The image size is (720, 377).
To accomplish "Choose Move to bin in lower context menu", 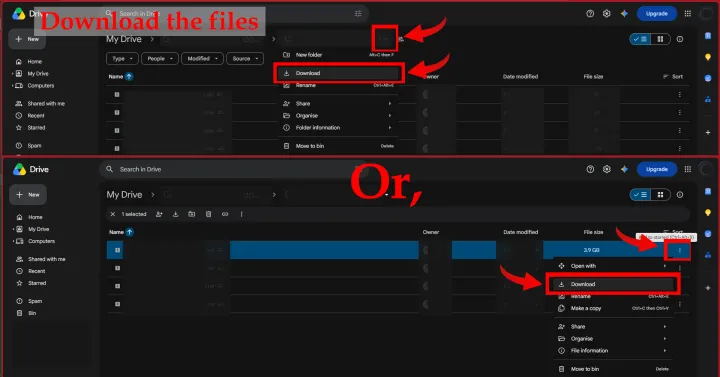I will coord(613,369).
